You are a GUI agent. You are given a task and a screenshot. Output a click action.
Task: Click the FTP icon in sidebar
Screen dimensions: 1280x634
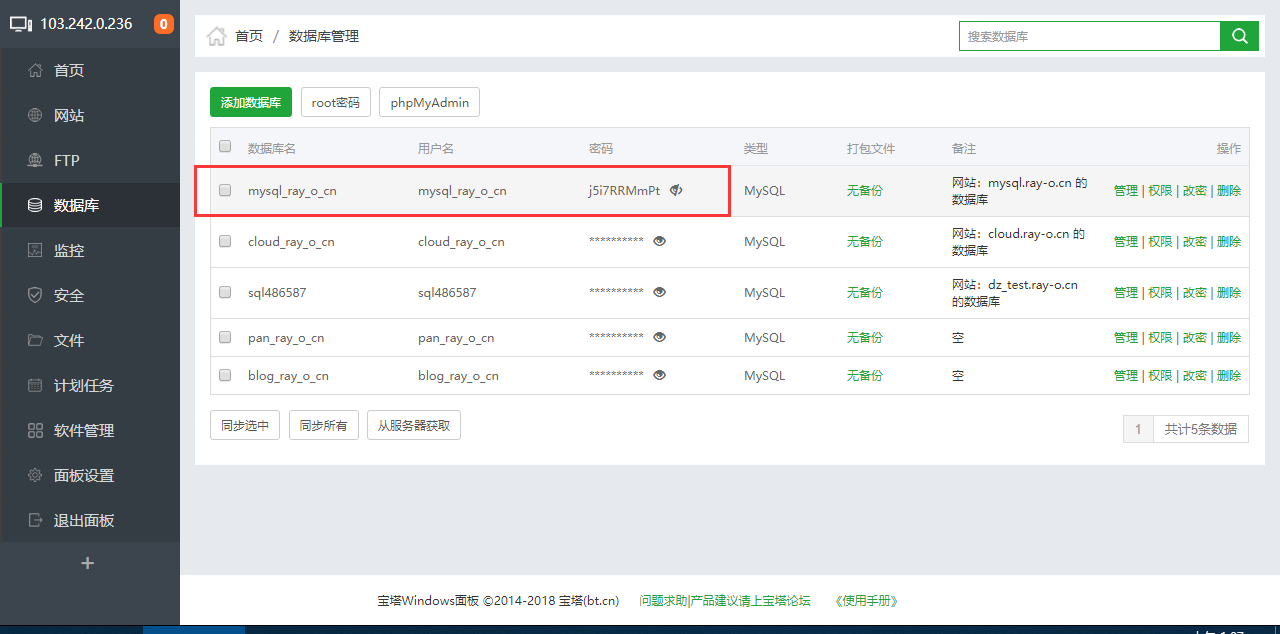tap(35, 161)
